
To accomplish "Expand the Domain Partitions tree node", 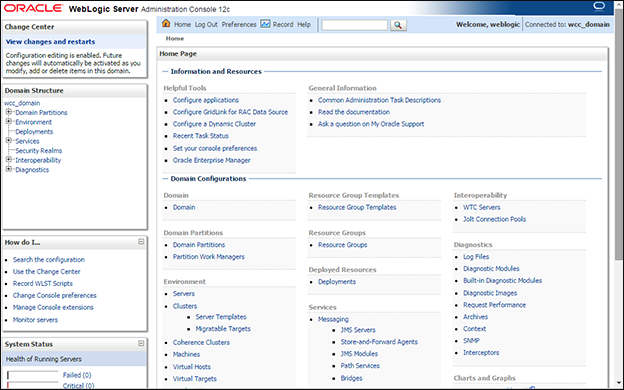I will tap(8, 112).
